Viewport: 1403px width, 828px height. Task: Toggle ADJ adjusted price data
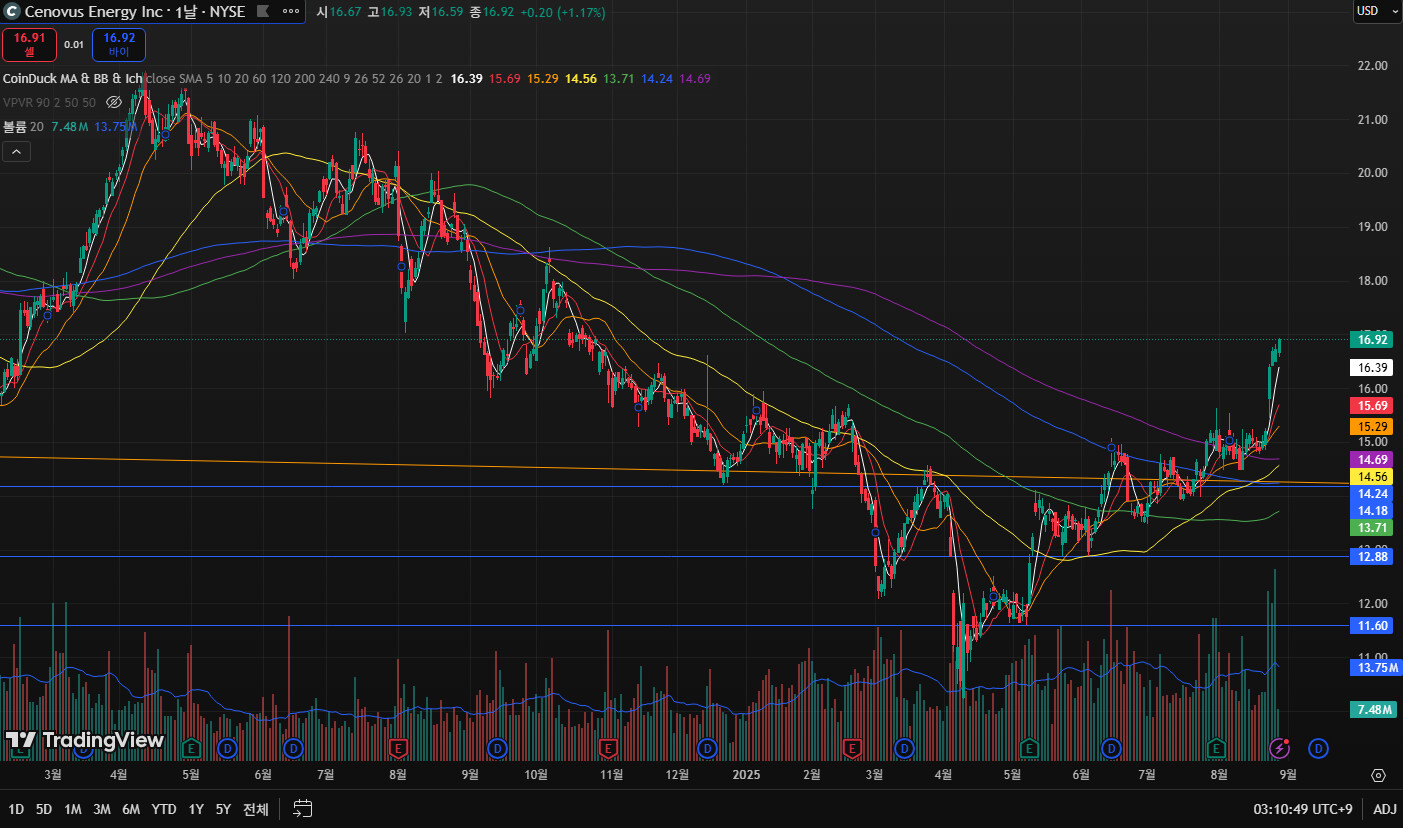[1385, 809]
